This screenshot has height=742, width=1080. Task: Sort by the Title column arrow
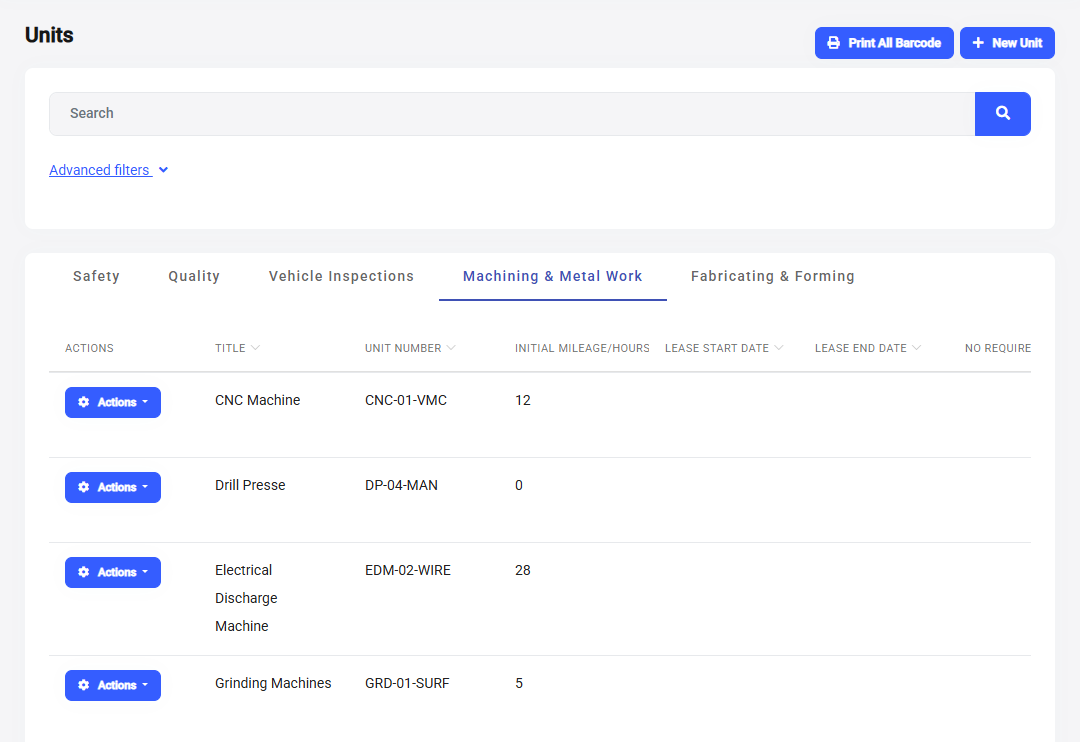[255, 348]
